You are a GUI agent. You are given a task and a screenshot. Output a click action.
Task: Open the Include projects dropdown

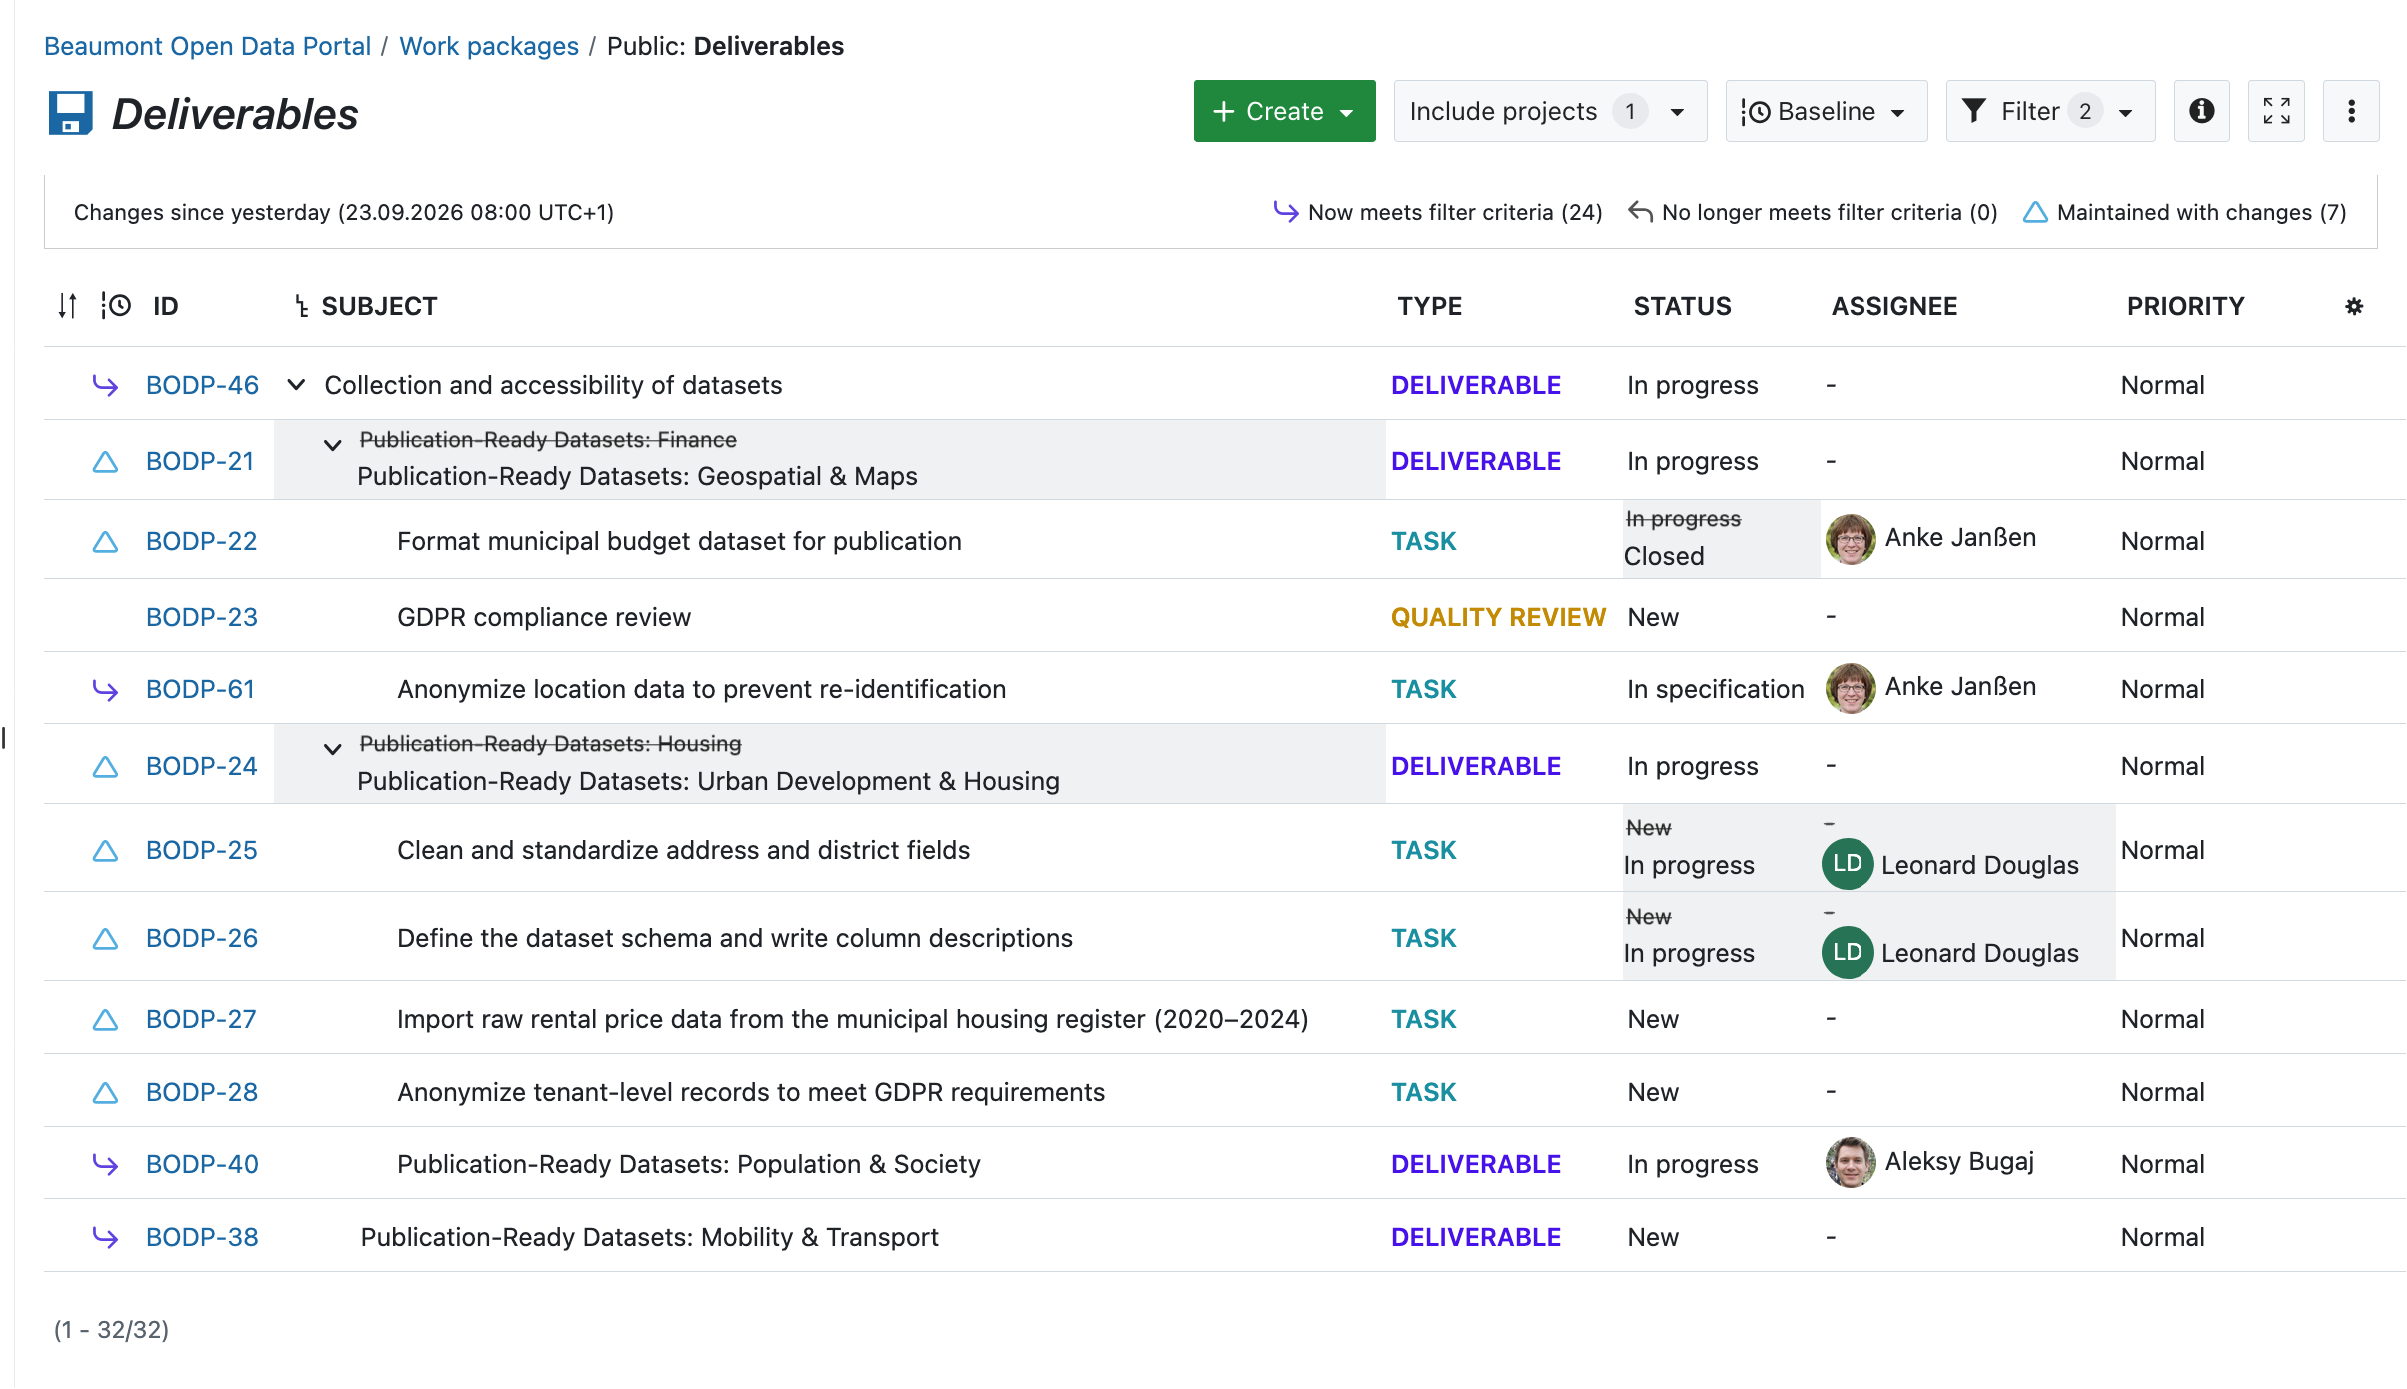[1550, 111]
